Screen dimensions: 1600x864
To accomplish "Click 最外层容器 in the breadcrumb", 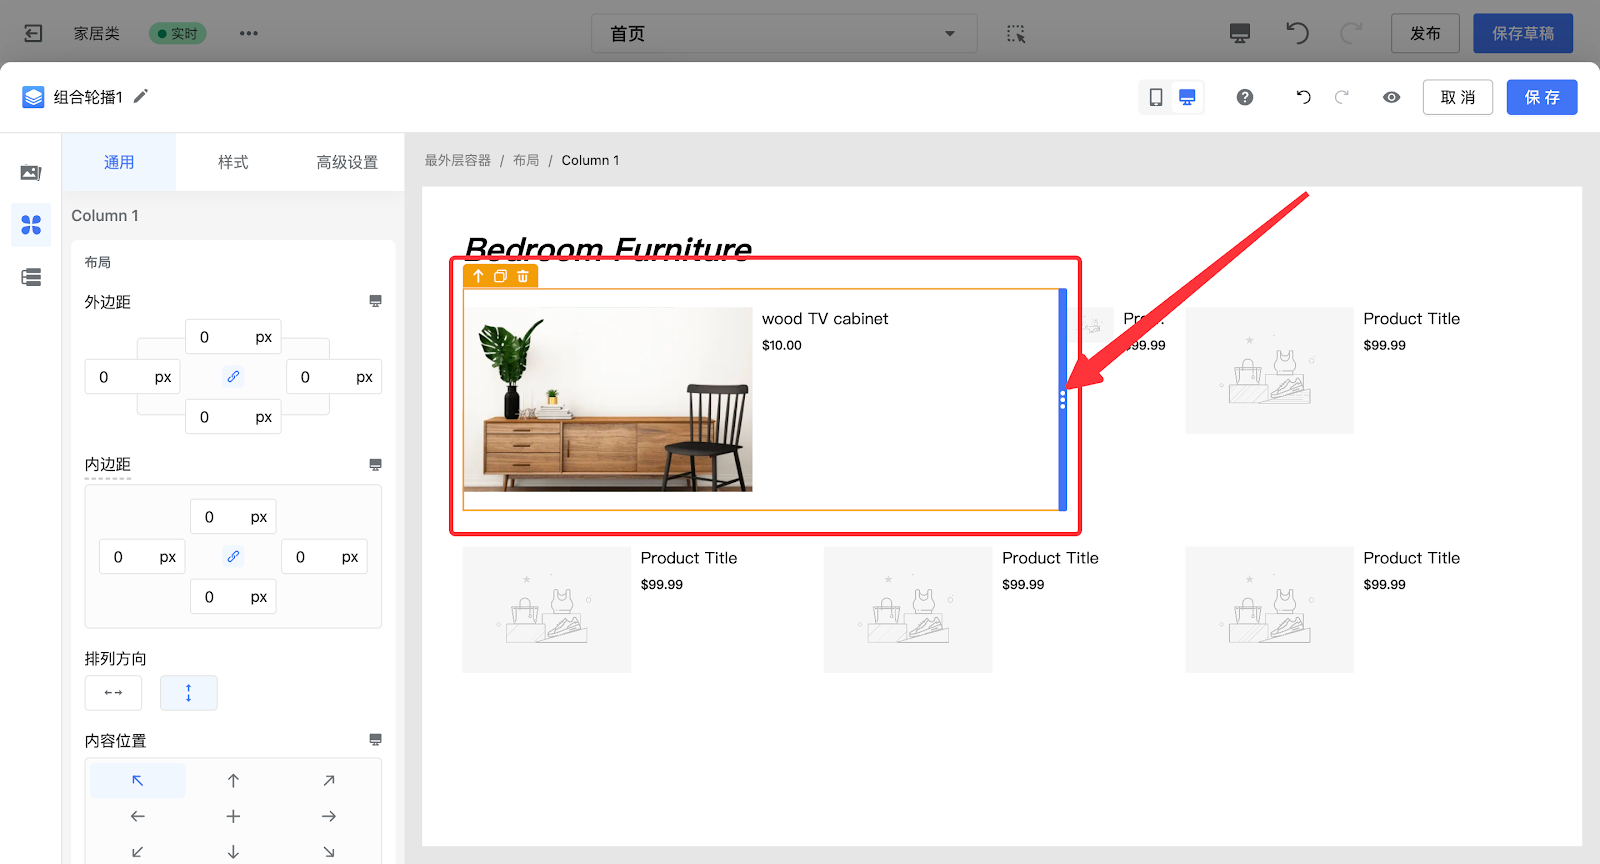I will (457, 160).
